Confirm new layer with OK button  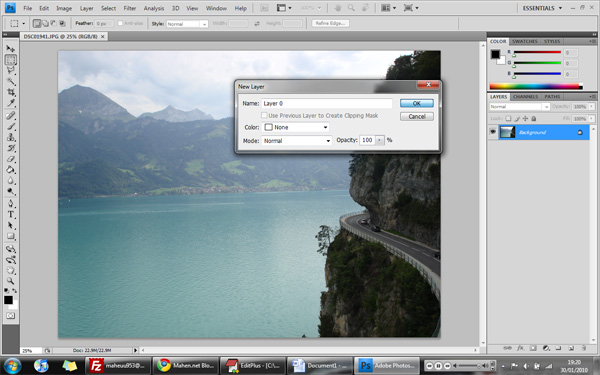(417, 103)
